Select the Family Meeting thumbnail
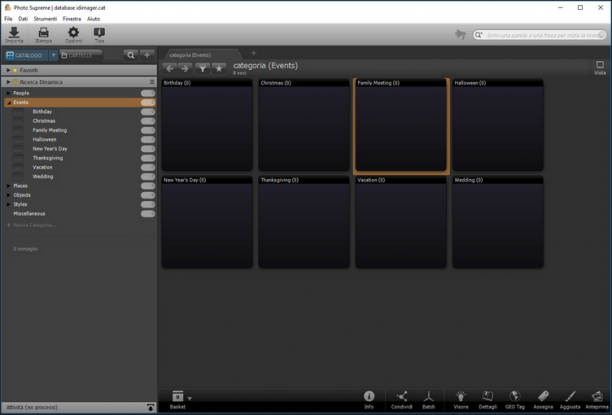612x415 pixels. [401, 126]
